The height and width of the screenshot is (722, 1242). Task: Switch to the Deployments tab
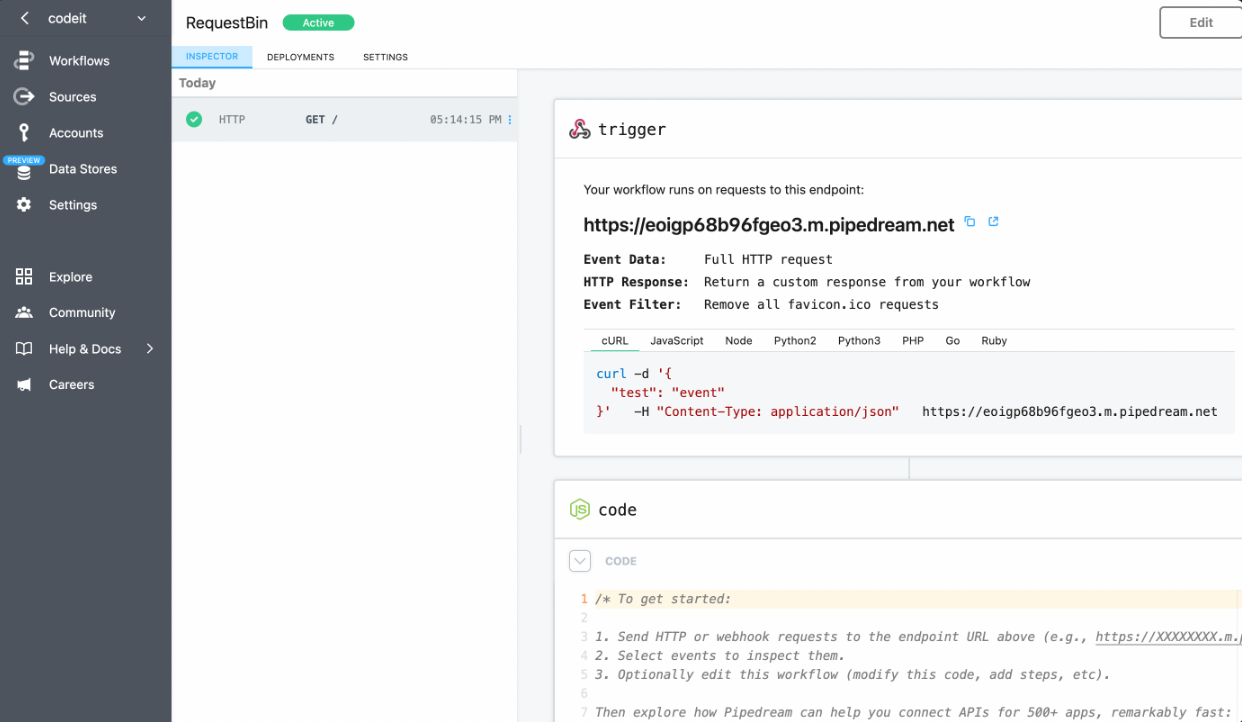click(x=300, y=57)
